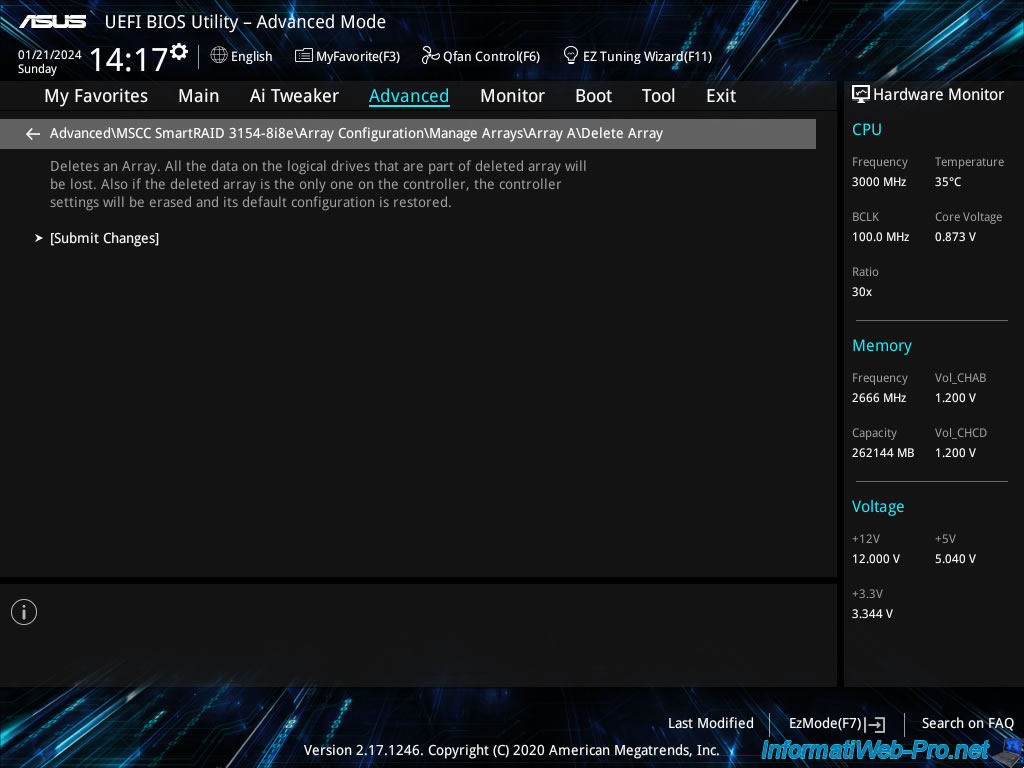Open MyFavorite(F3) list icon
Screen dimensions: 1024x768
(x=304, y=56)
